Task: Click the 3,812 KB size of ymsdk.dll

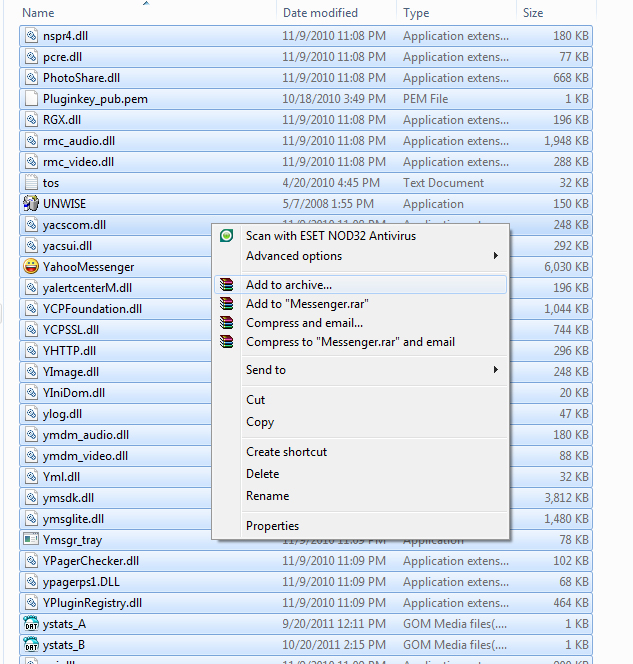Action: [566, 498]
